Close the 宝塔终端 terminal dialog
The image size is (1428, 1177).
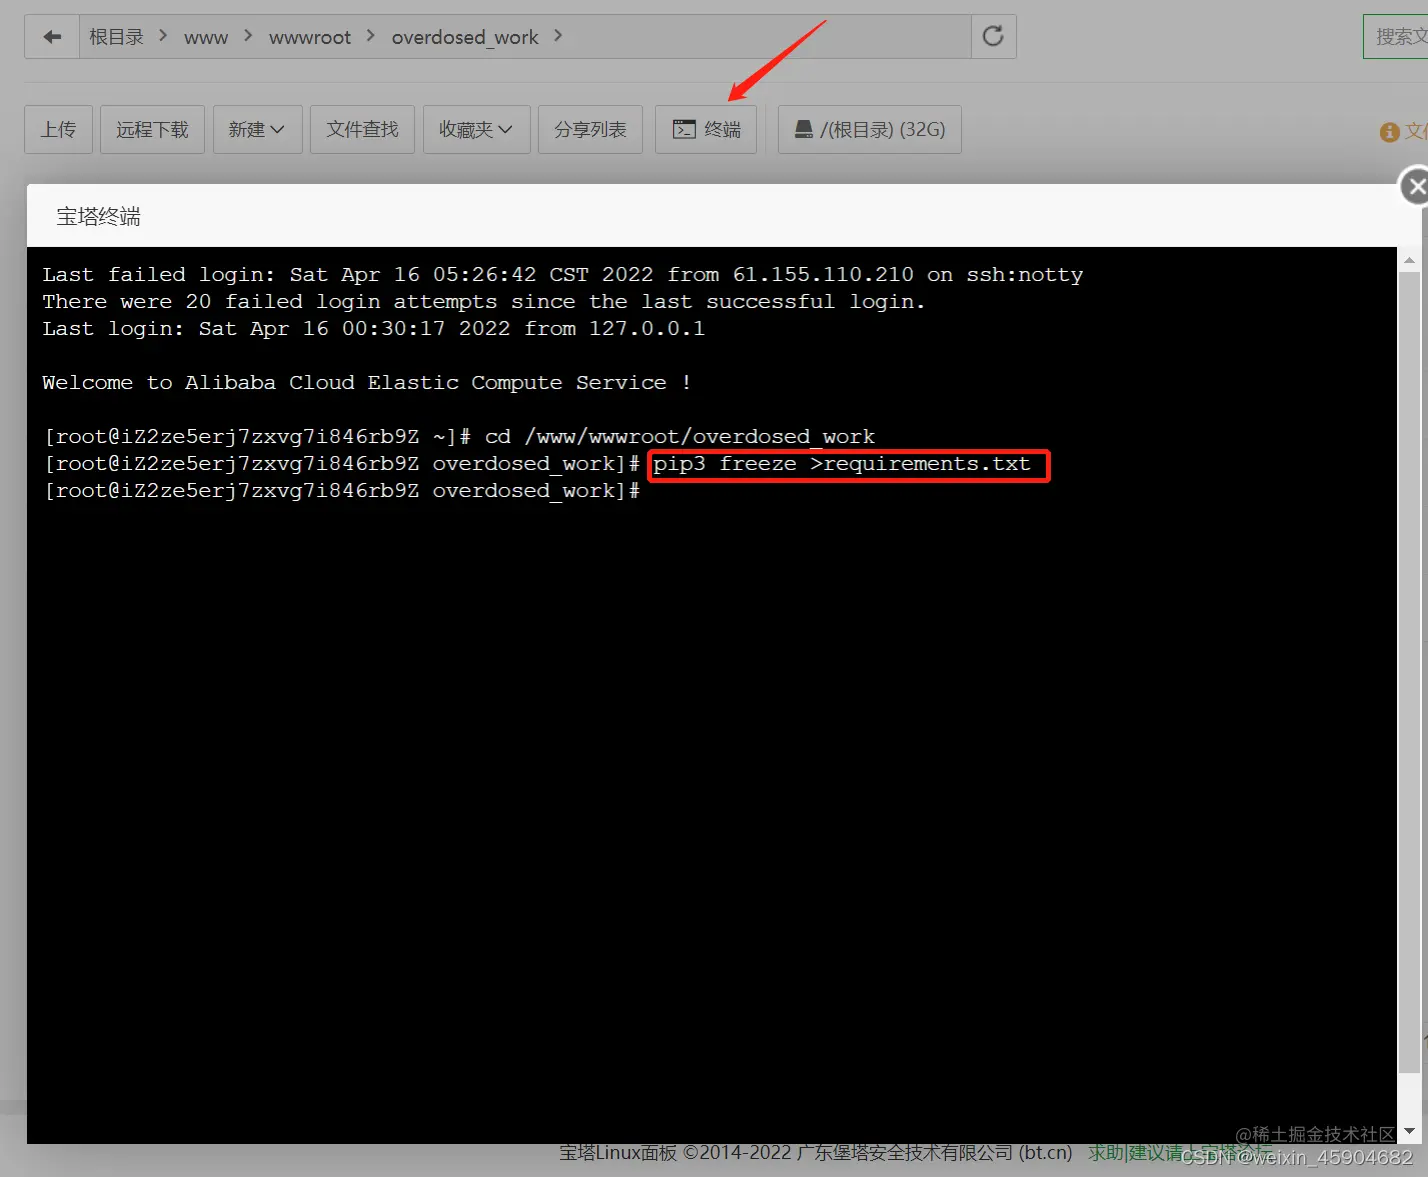1414,187
